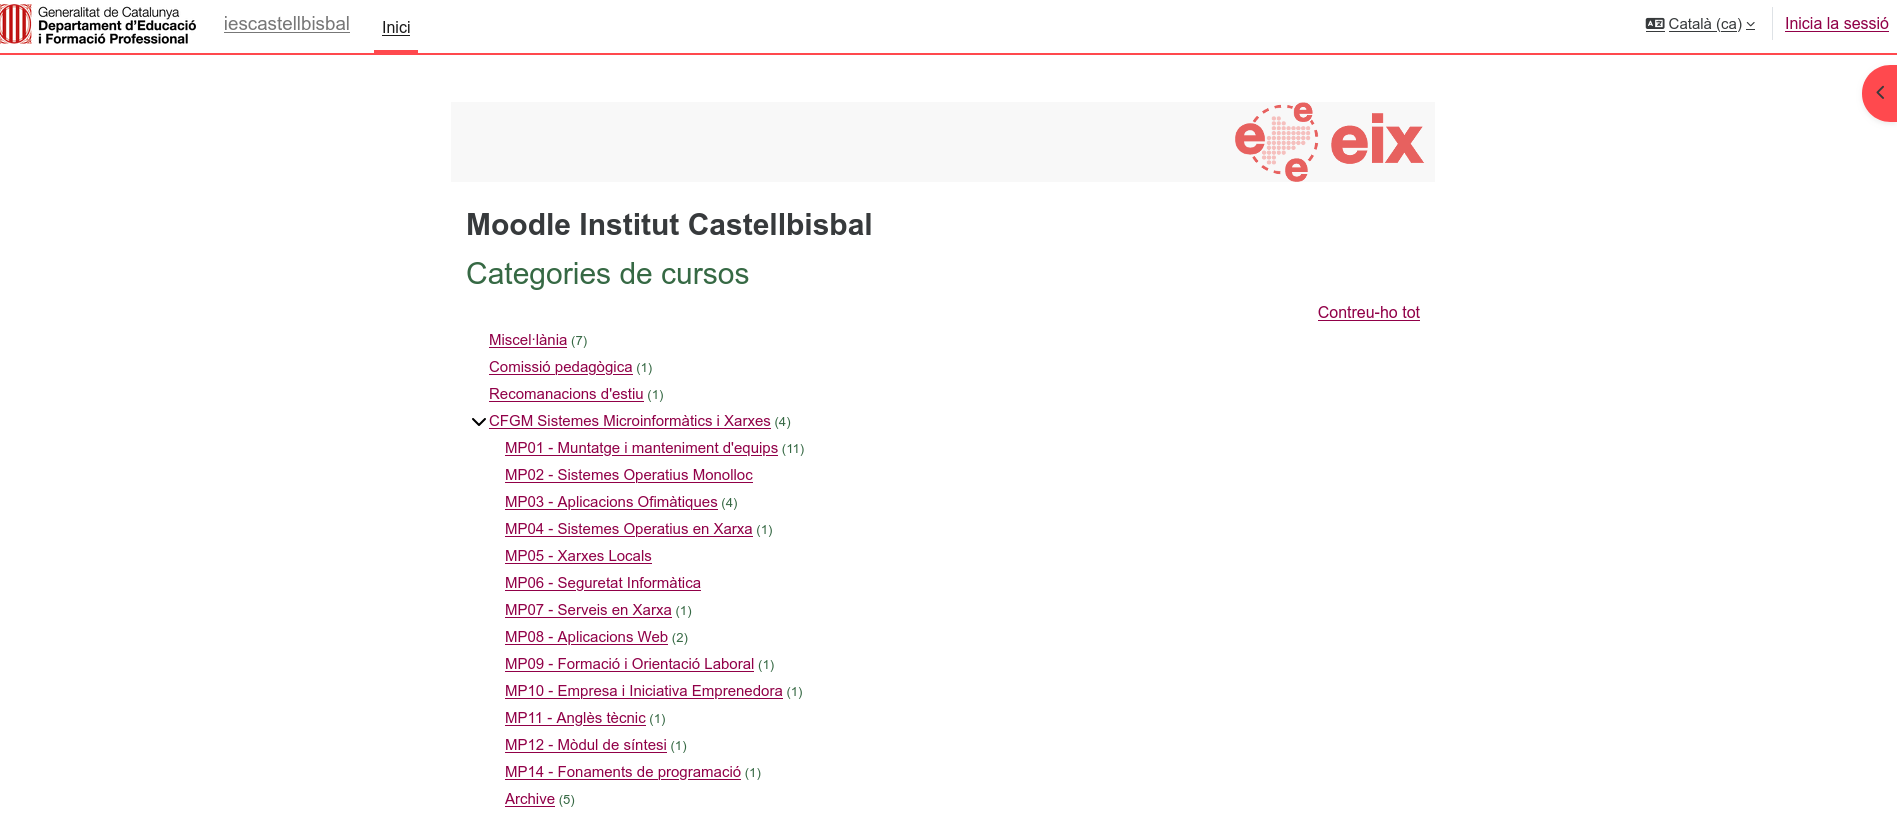
Task: Open MP06 - Seguretat Informàtica
Action: [603, 583]
